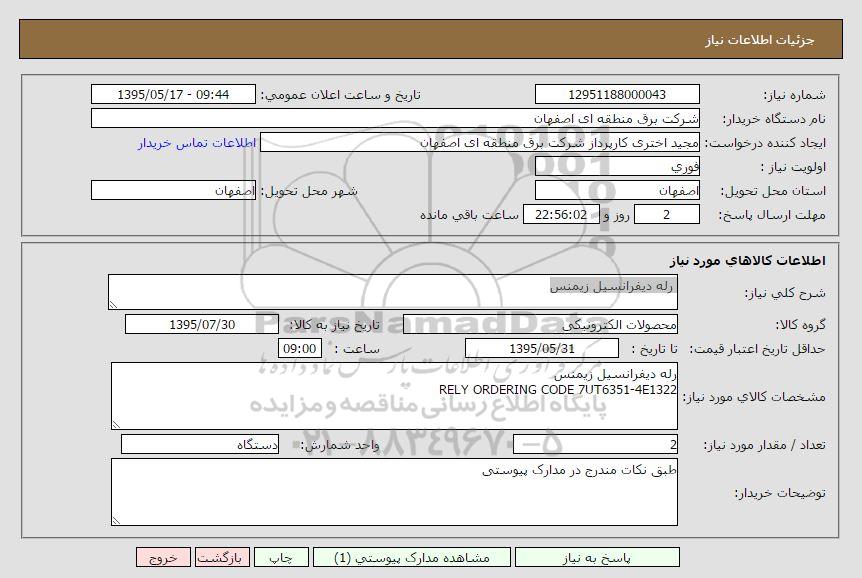Click the announcement date field 1395/05/17 - 09:44
Viewport: 862px width, 578px height.
click(x=173, y=95)
